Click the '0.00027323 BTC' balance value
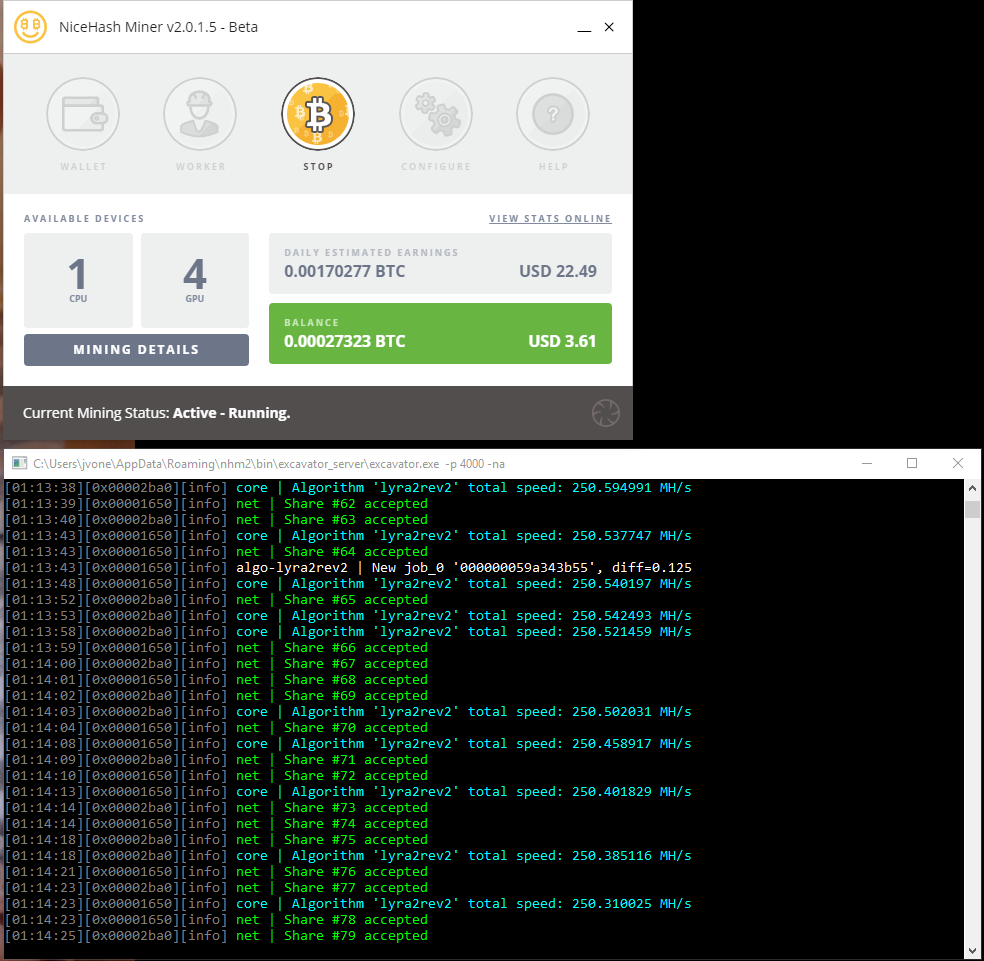 pos(345,341)
